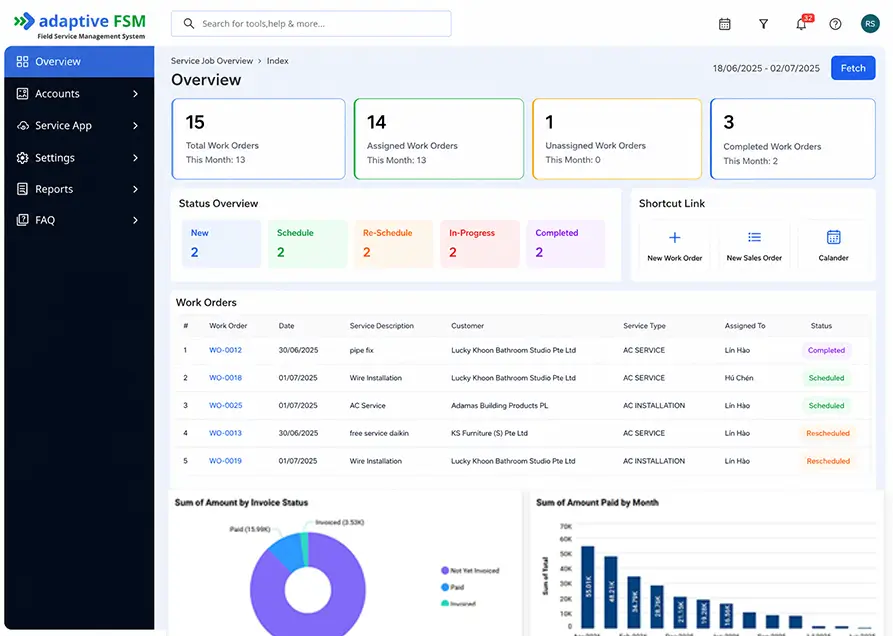Open the Unassigned Work Orders card

[617, 139]
